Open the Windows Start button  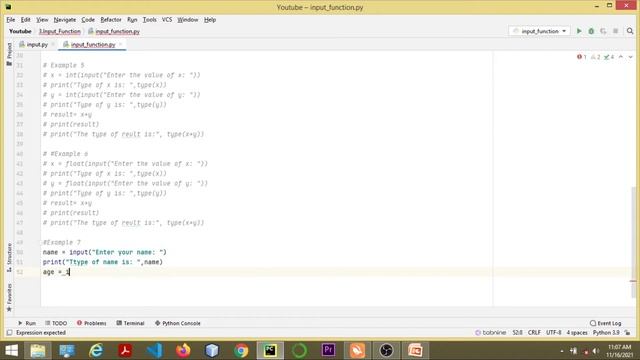pos(11,350)
